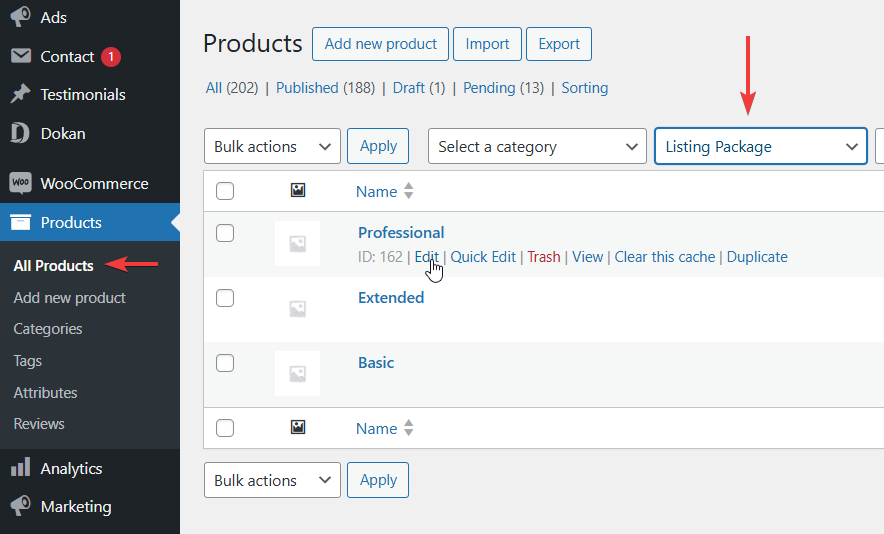Check the Professional product checkbox
Image resolution: width=884 pixels, height=534 pixels.
225,233
